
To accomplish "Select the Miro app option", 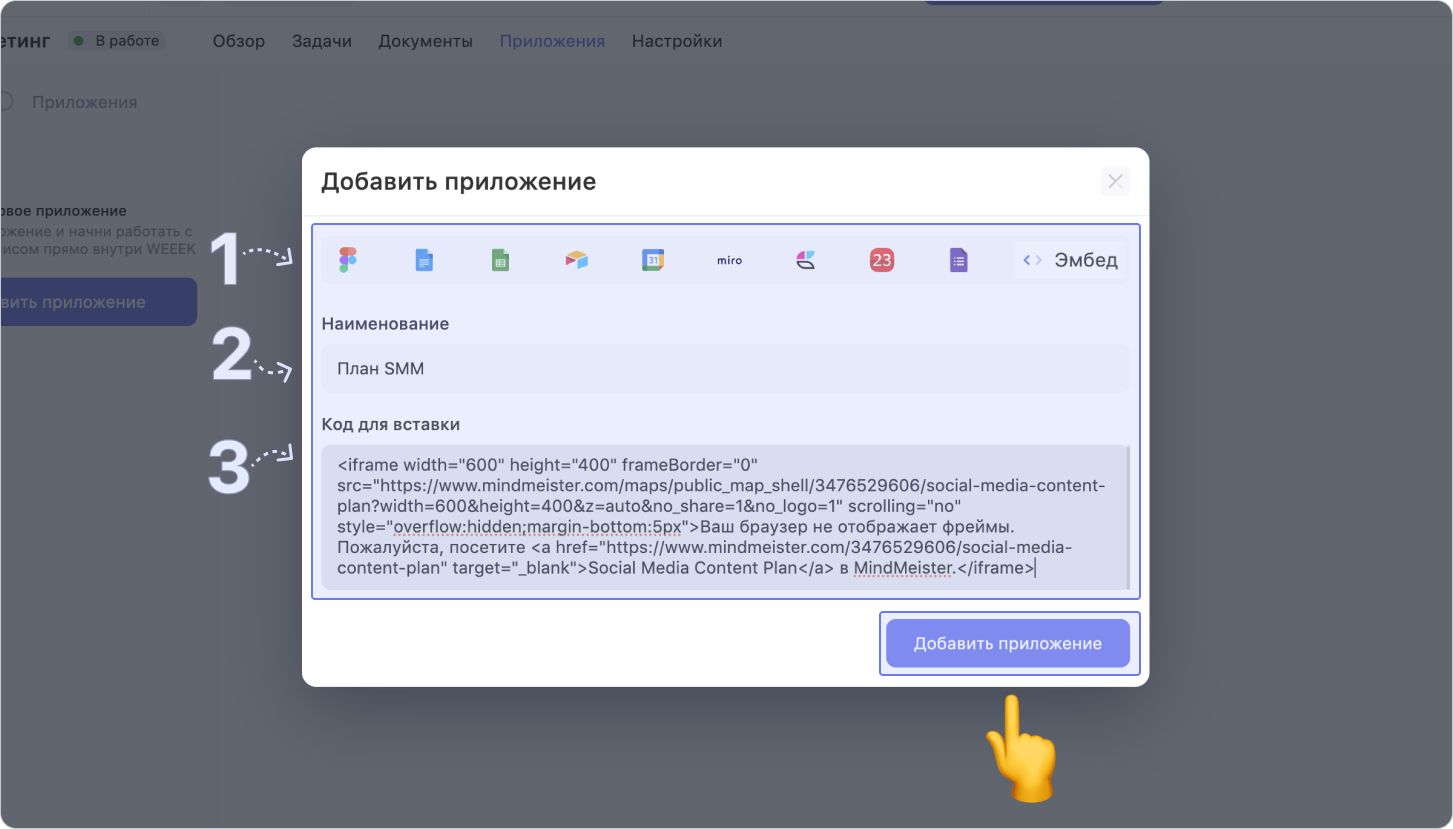I will [x=729, y=260].
